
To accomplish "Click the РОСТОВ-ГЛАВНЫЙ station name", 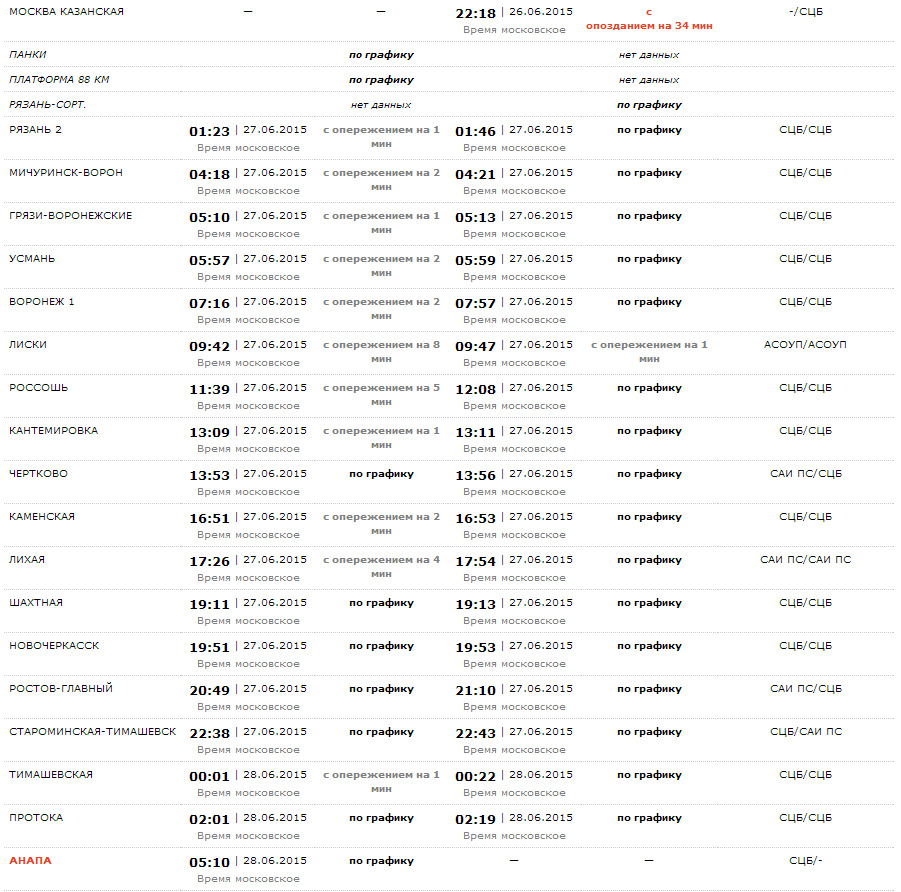I will click(61, 688).
